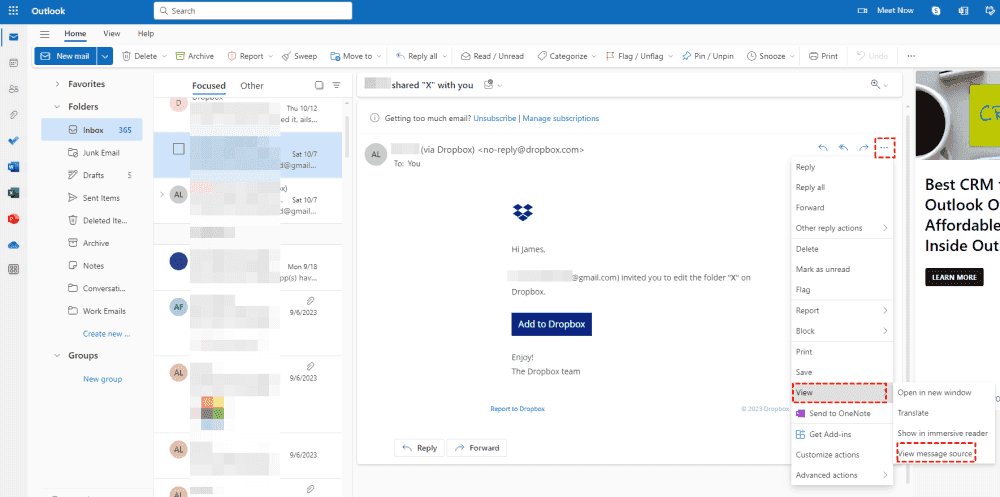Screen dimensions: 1000x497
Task: Click in the Search box
Action: tap(255, 11)
